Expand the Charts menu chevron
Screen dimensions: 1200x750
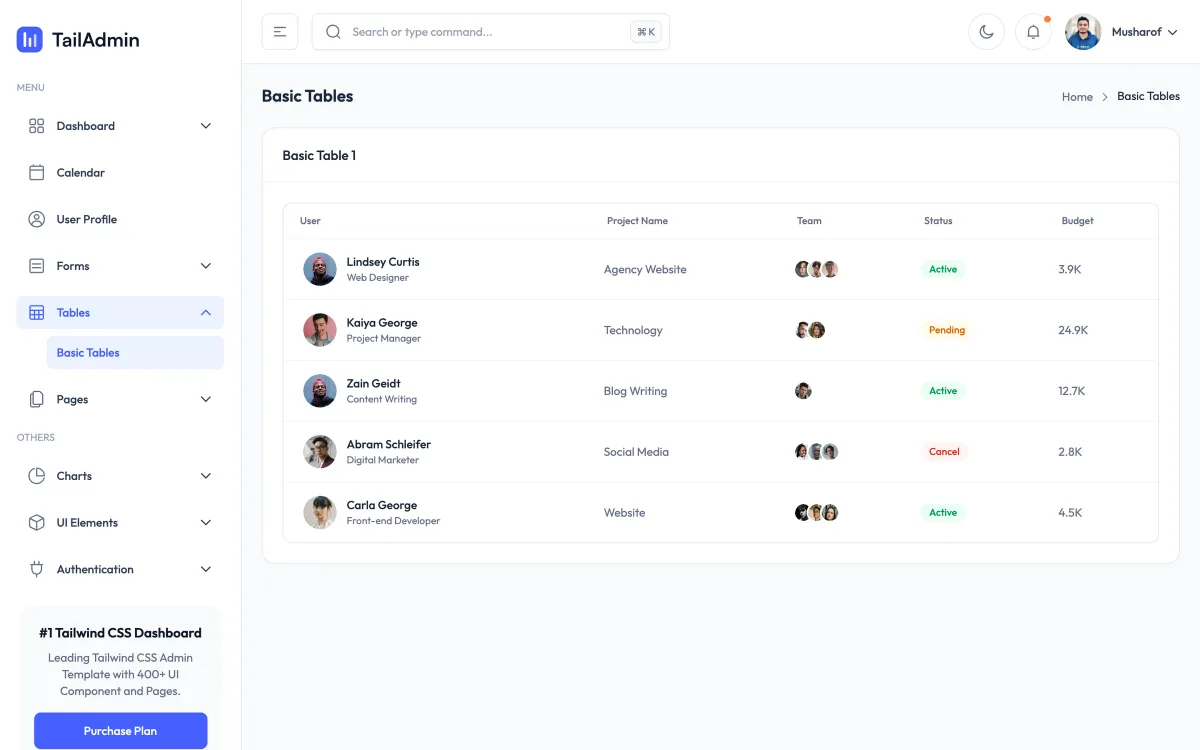[206, 476]
